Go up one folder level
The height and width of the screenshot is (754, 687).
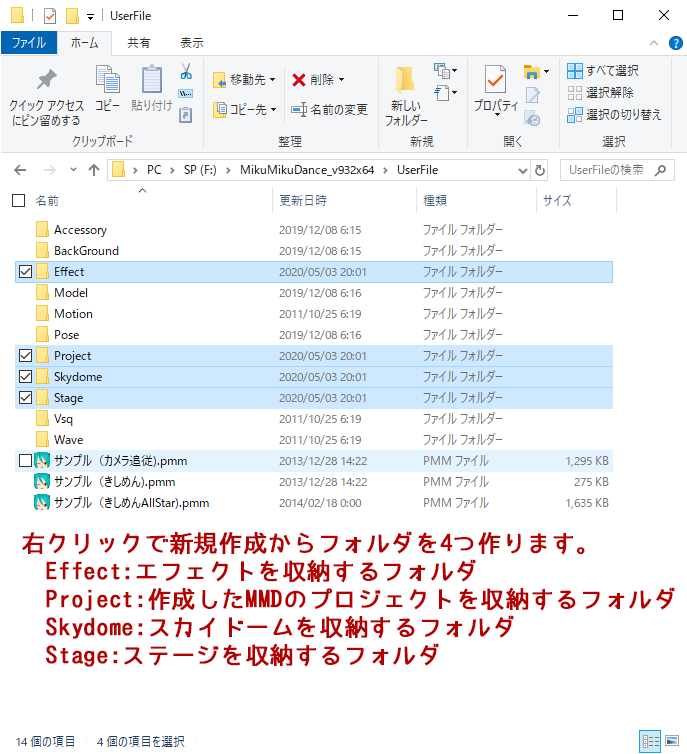click(94, 170)
